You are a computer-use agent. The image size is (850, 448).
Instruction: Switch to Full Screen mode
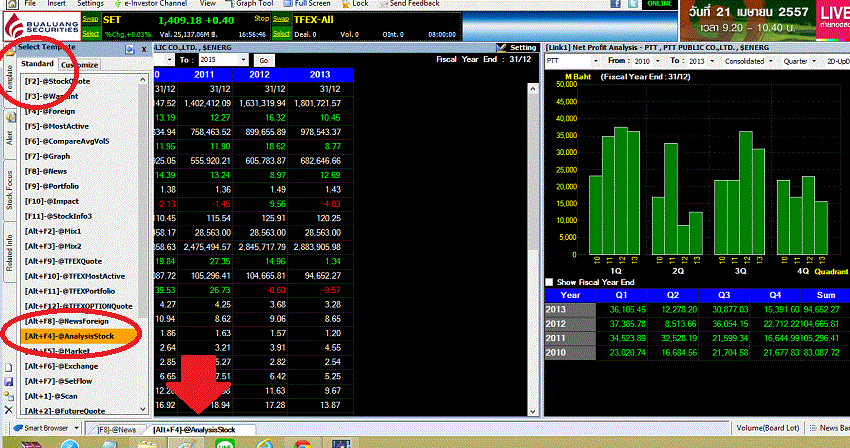[x=307, y=3]
